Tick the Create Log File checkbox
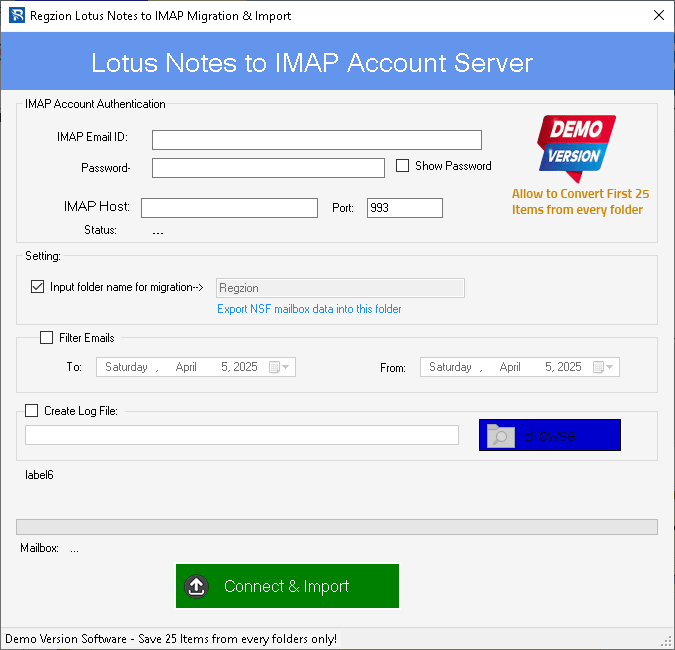The image size is (675, 650). click(31, 411)
